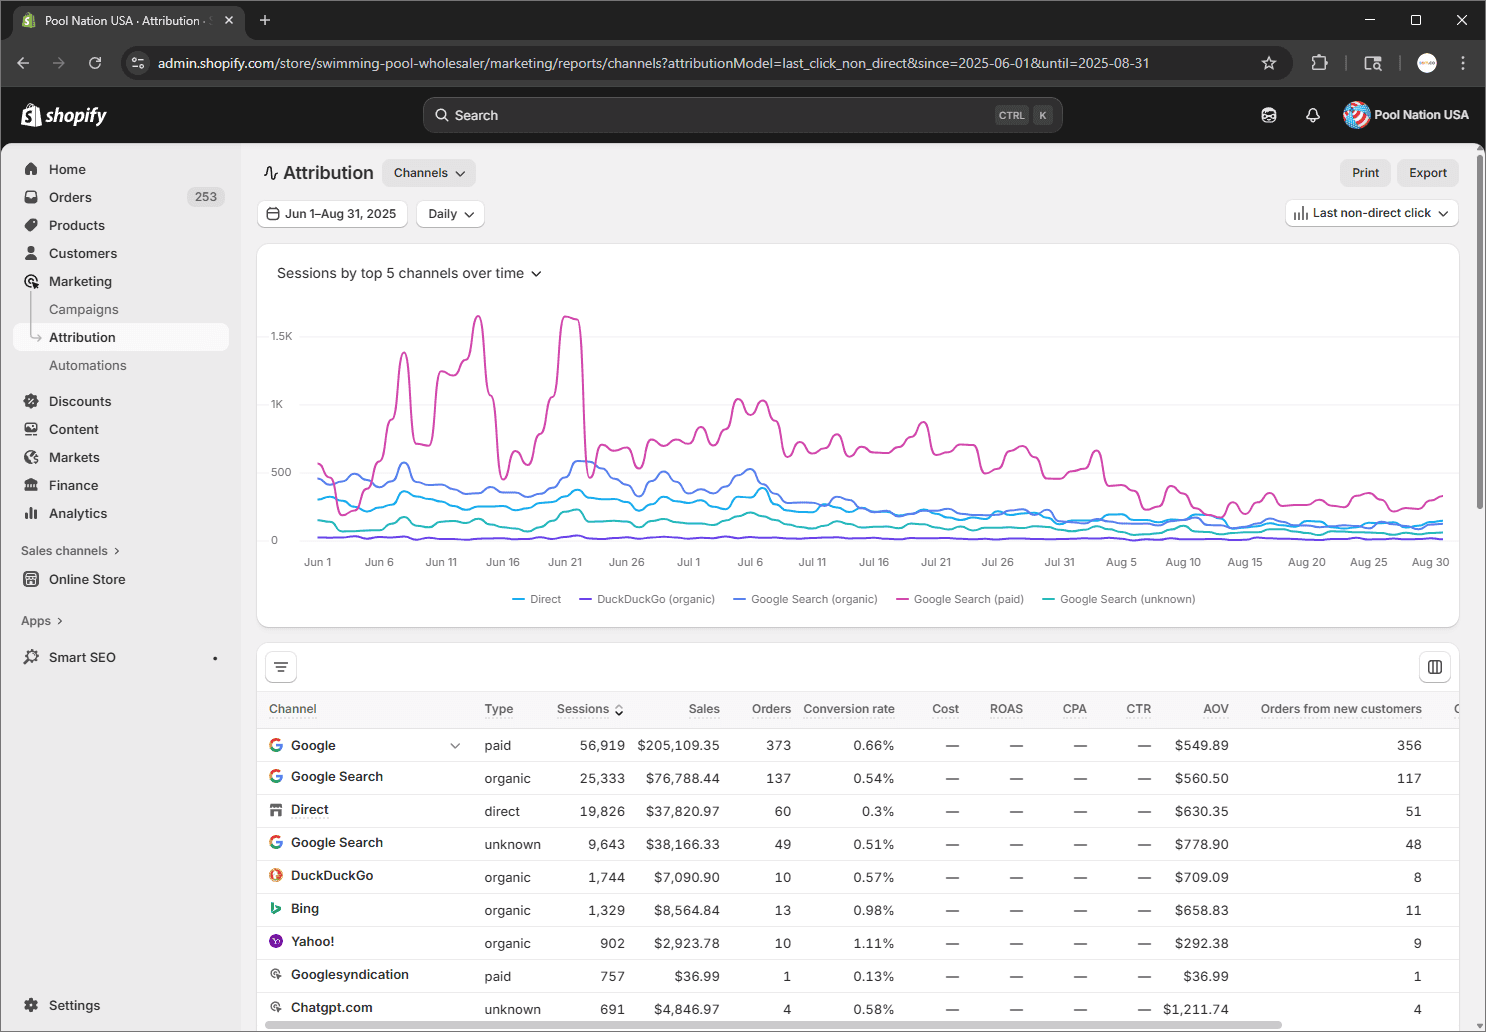Open the Last non-direct click model dropdown
Screen dimensions: 1486x1032
[x=1371, y=213]
